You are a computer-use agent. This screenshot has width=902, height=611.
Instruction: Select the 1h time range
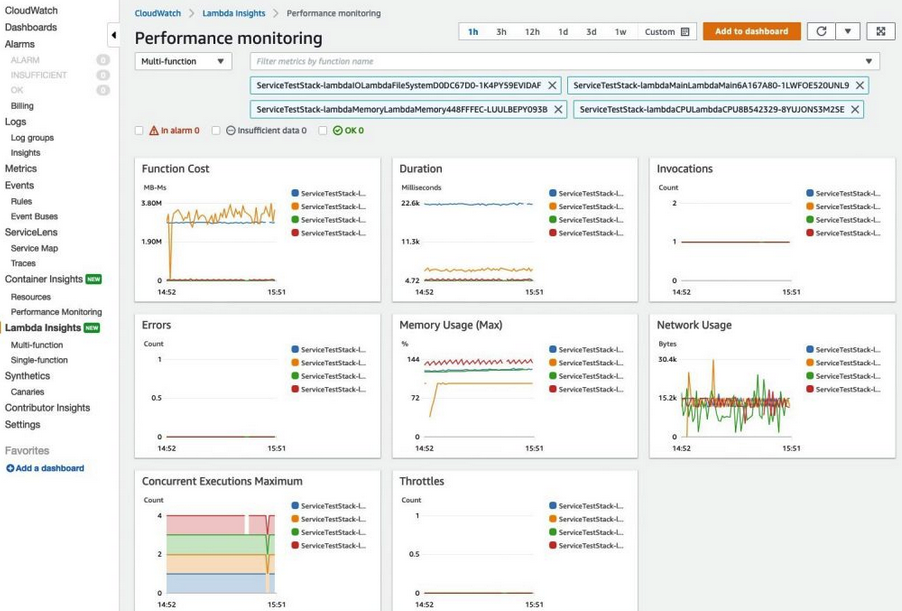coord(473,32)
